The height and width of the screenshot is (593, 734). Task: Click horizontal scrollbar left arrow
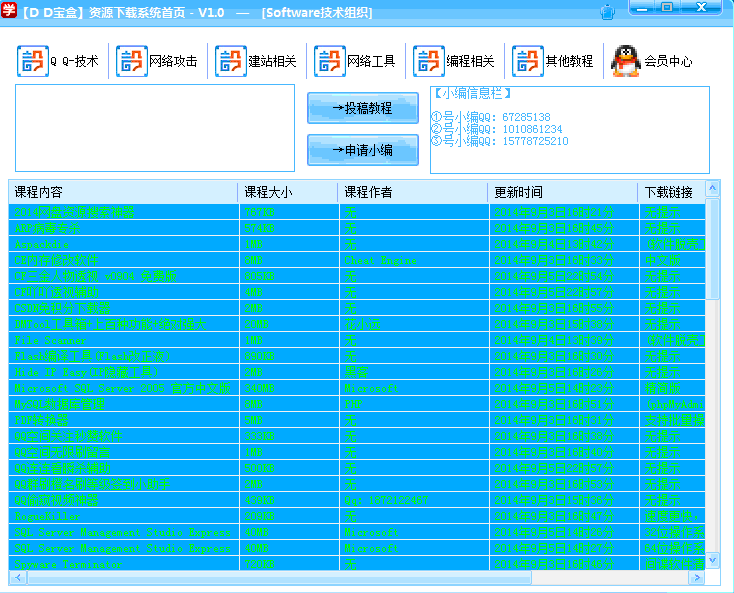[x=18, y=578]
